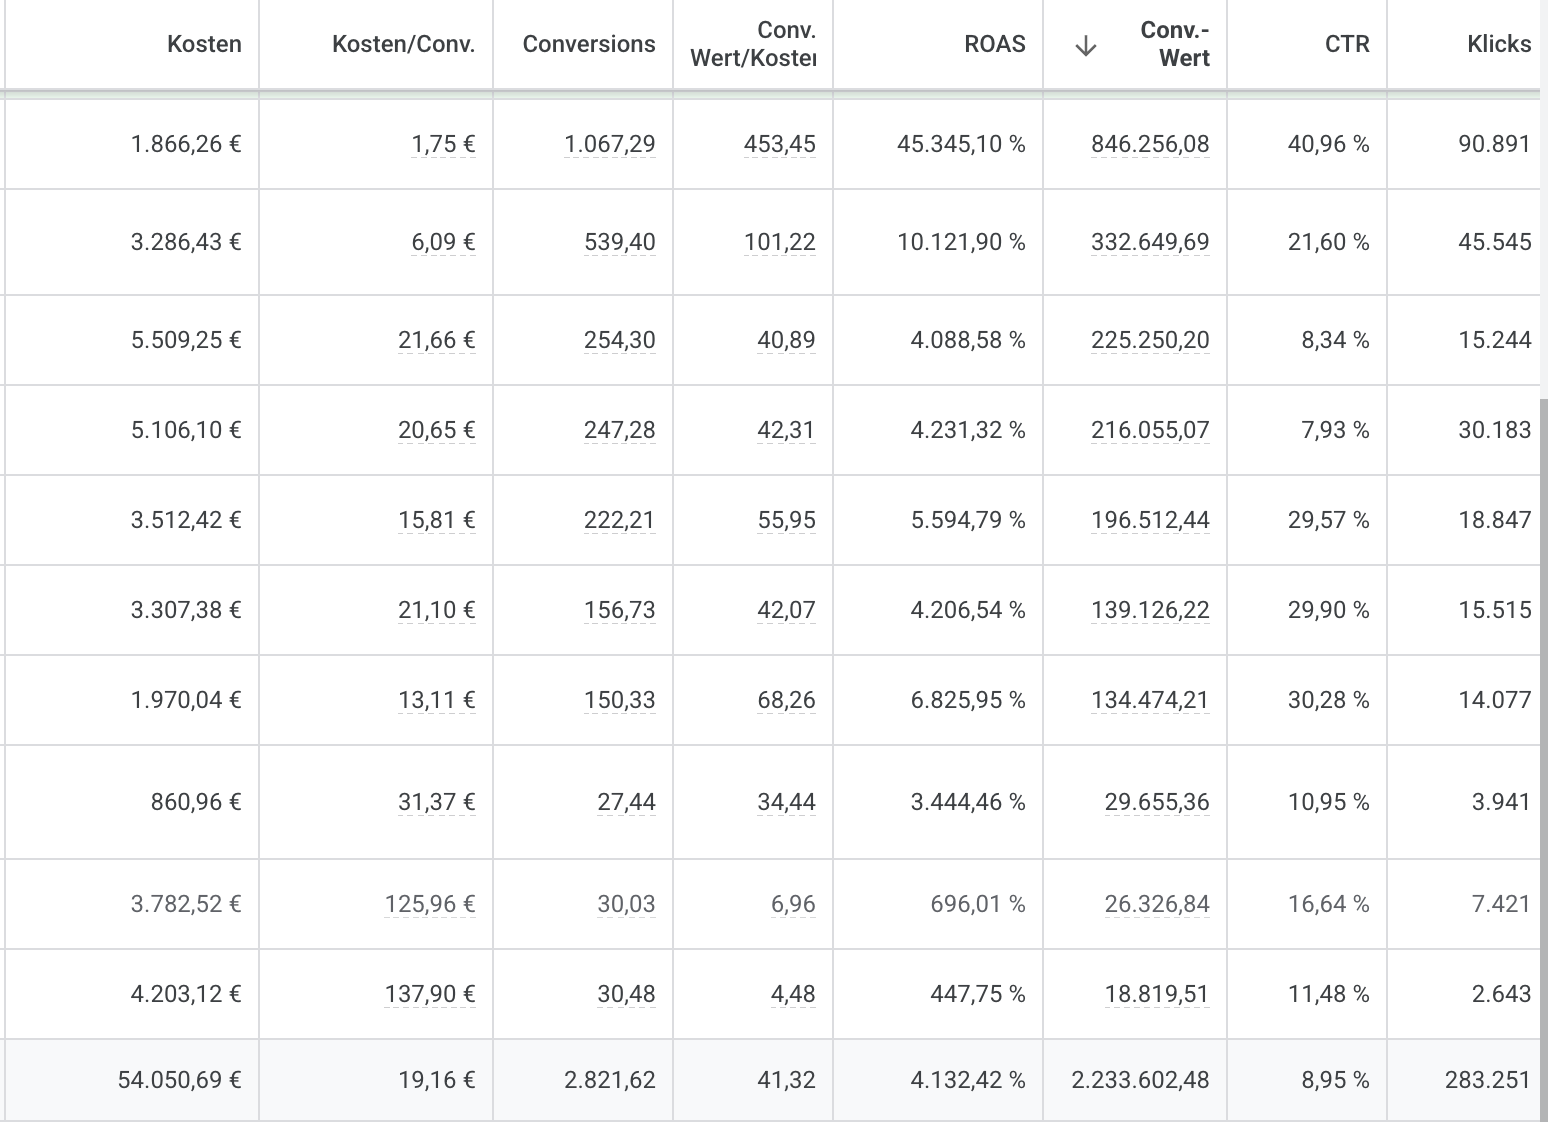
Task: Sort by Kosten/Conv. column header
Action: [404, 44]
